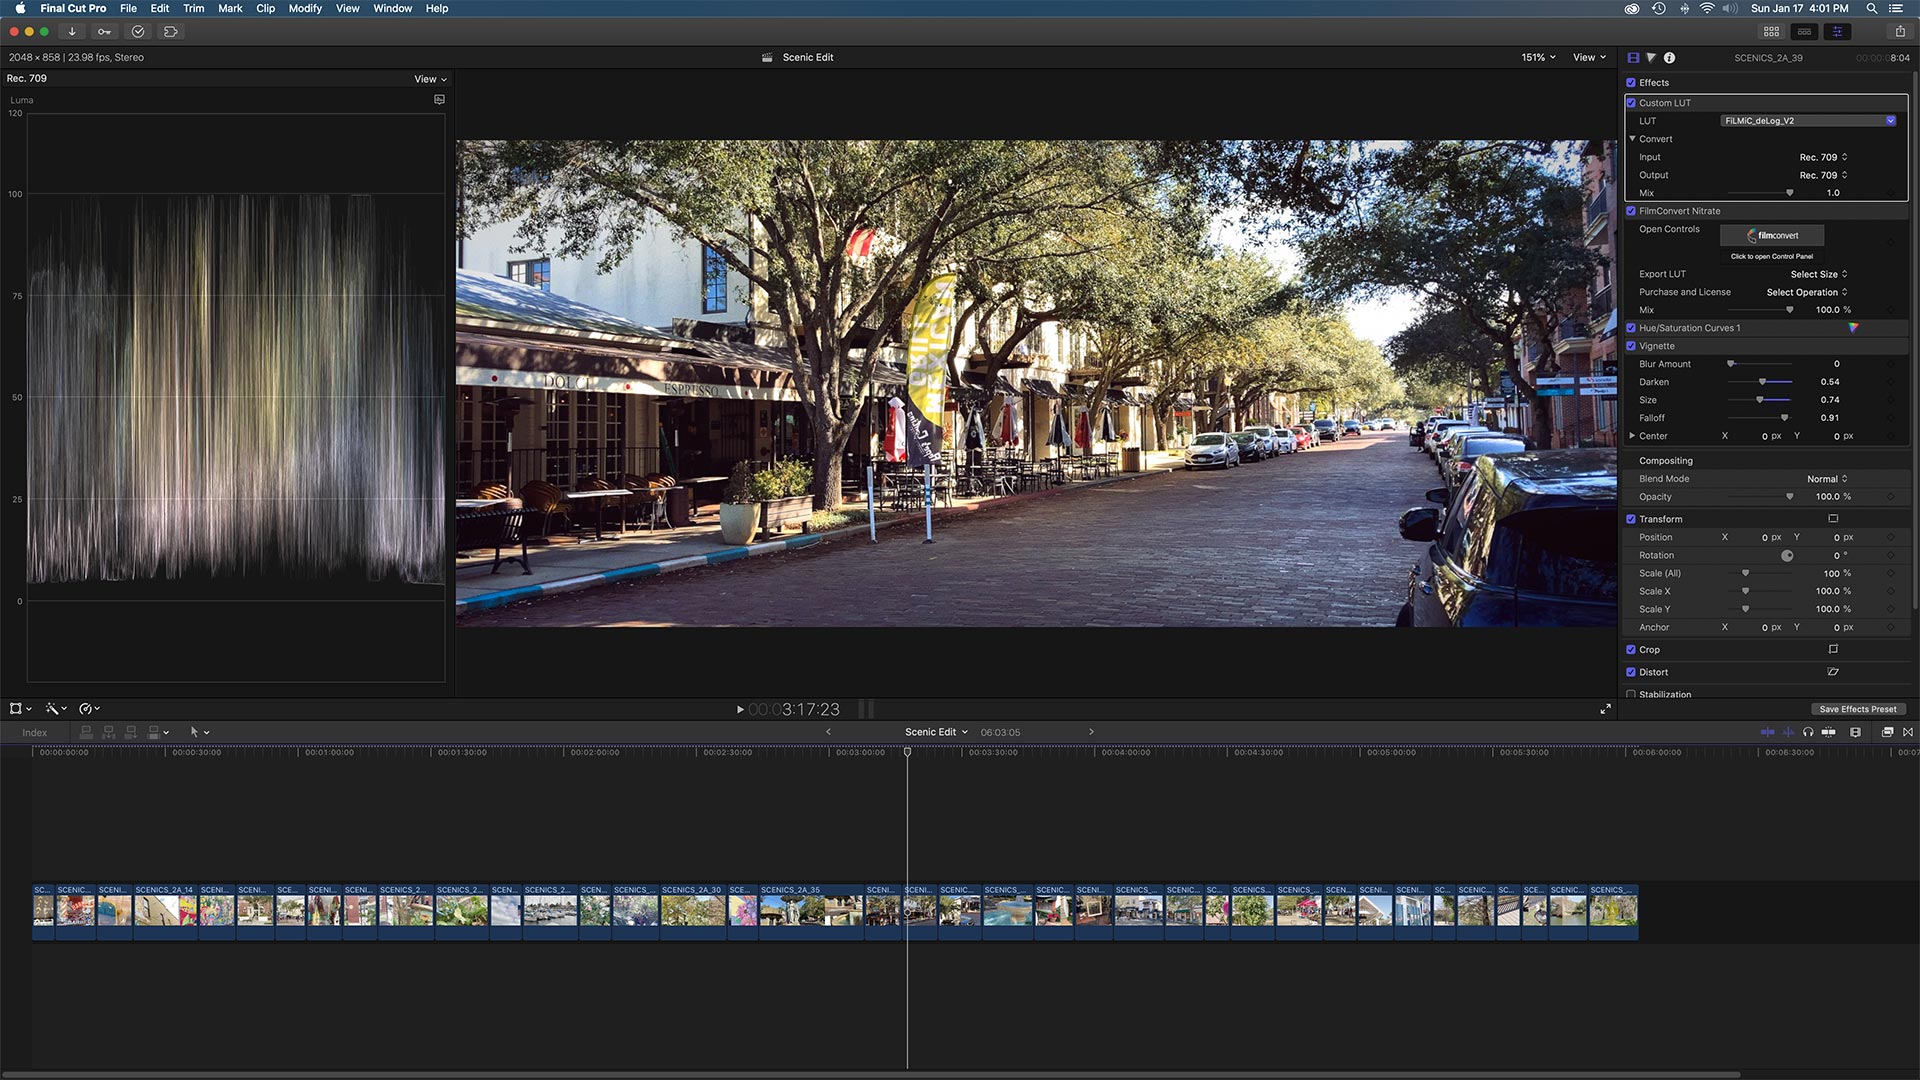
Task: Open the Mark menu
Action: click(x=230, y=8)
